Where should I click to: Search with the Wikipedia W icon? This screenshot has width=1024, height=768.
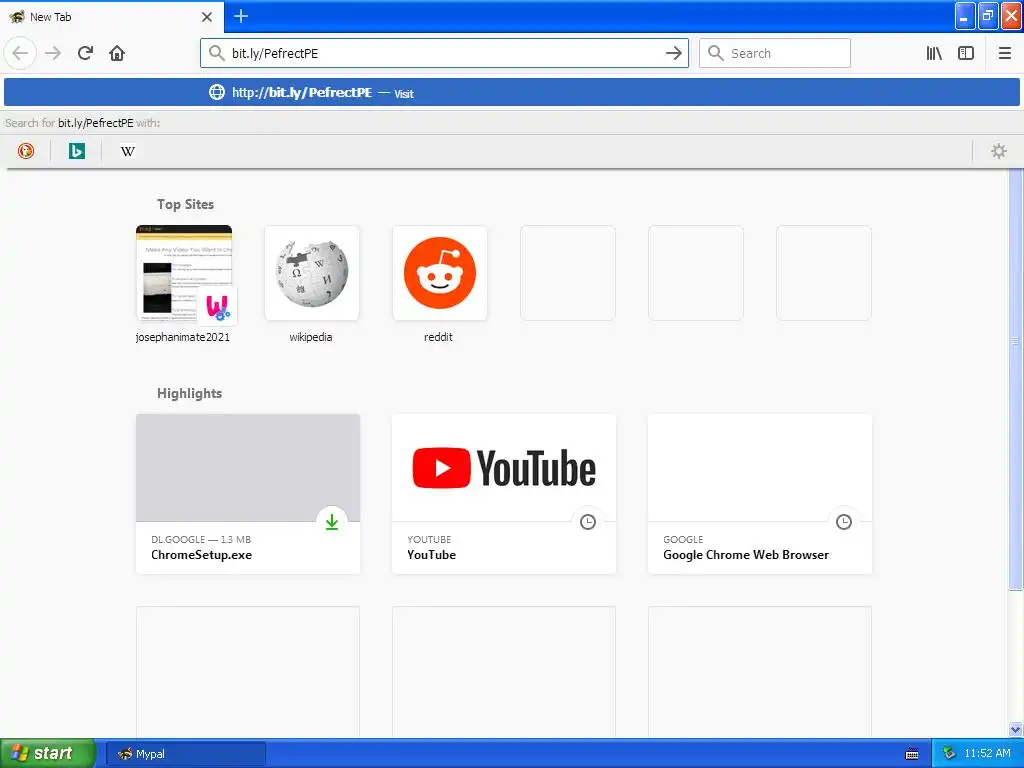127,151
